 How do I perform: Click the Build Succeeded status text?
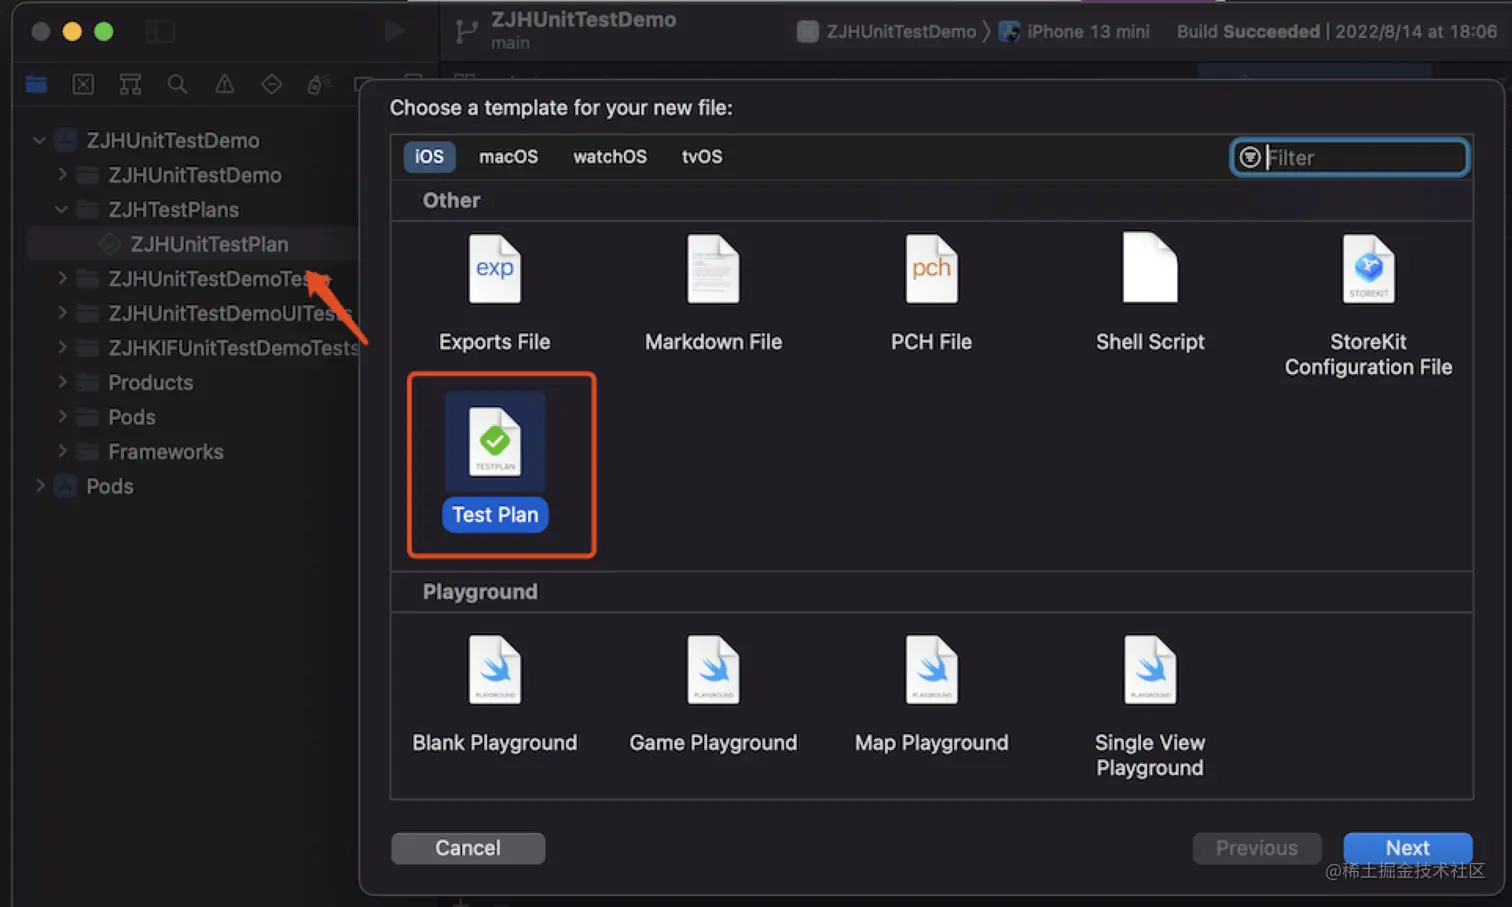tap(1248, 32)
